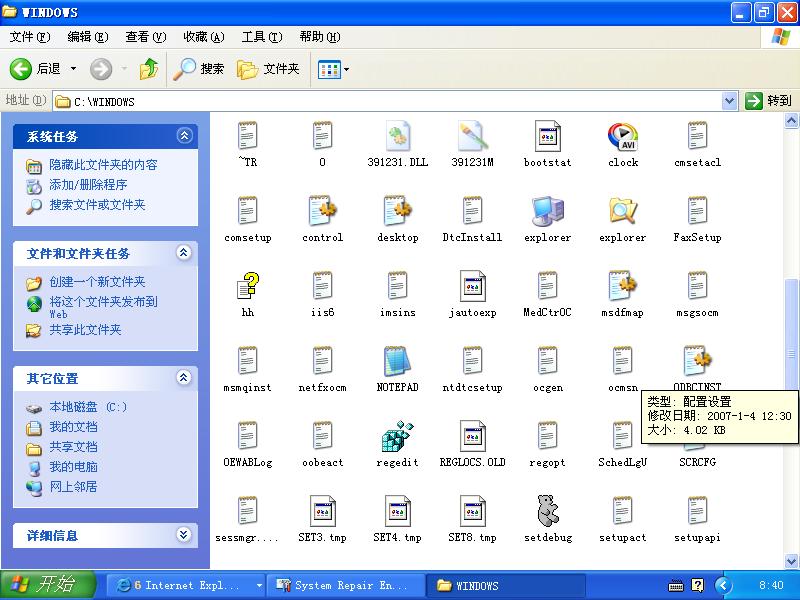Viewport: 800px width, 600px height.
Task: Click 创建一个新文件夹 link
Action: point(97,282)
